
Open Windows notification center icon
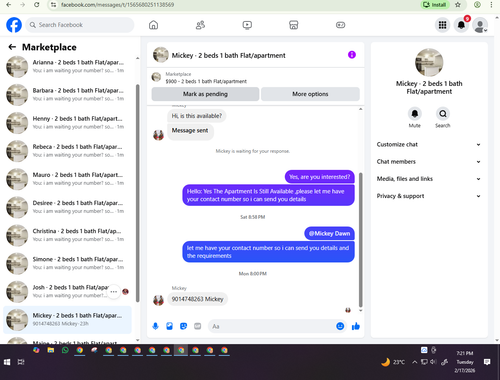pos(487,362)
